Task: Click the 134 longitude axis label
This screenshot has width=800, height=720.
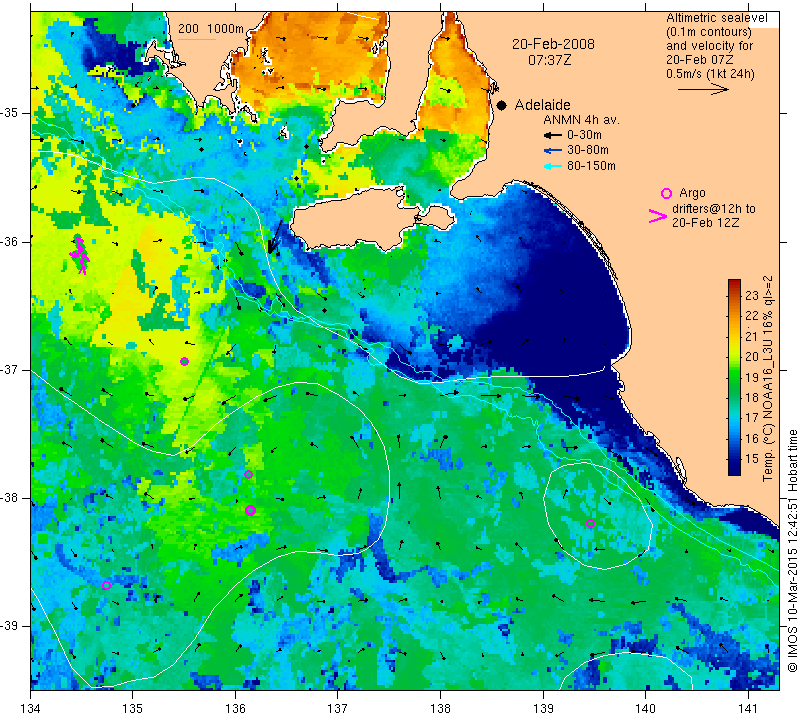Action: click(31, 709)
